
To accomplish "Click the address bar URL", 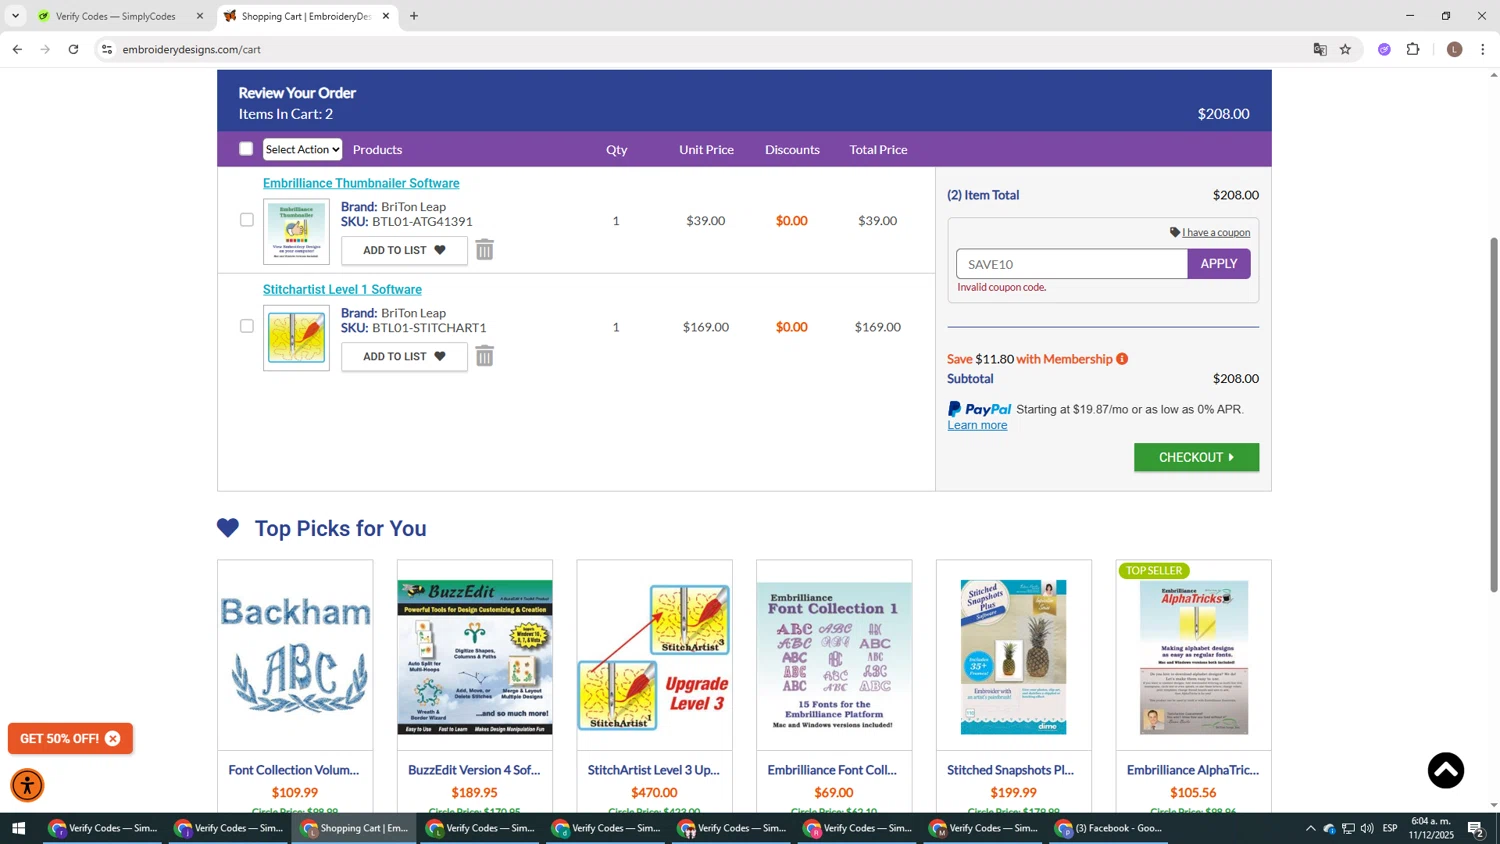I will point(192,49).
